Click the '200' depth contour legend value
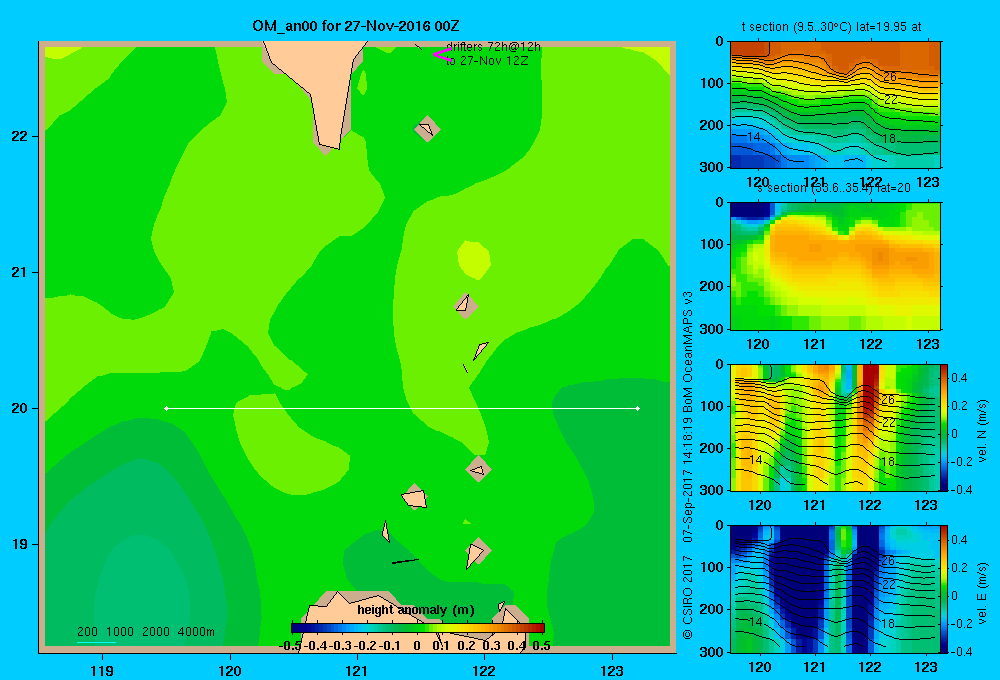Image resolution: width=1000 pixels, height=680 pixels. 87,632
